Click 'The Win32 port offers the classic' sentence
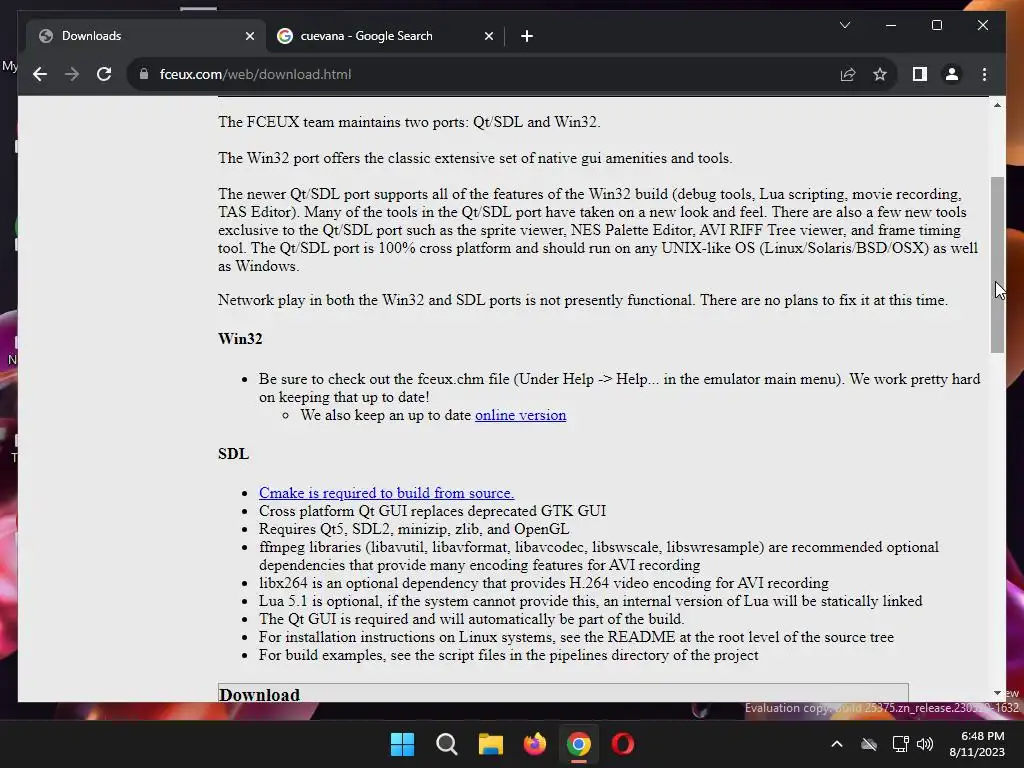 [475, 158]
